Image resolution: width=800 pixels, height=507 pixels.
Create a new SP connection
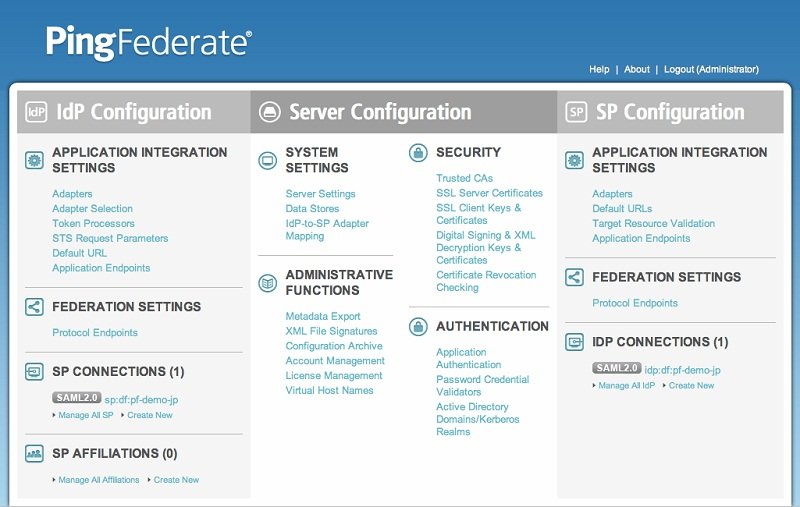150,415
